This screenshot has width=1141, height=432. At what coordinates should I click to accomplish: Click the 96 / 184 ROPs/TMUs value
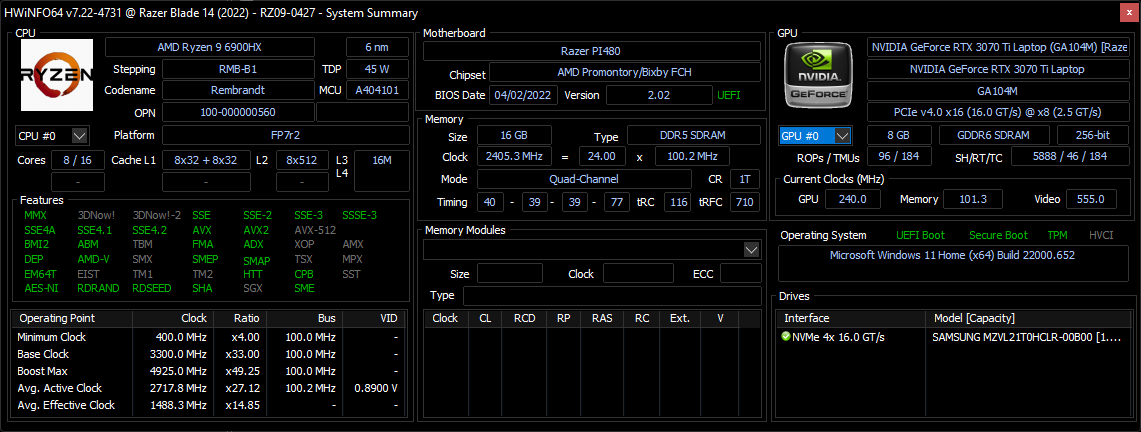pos(898,157)
